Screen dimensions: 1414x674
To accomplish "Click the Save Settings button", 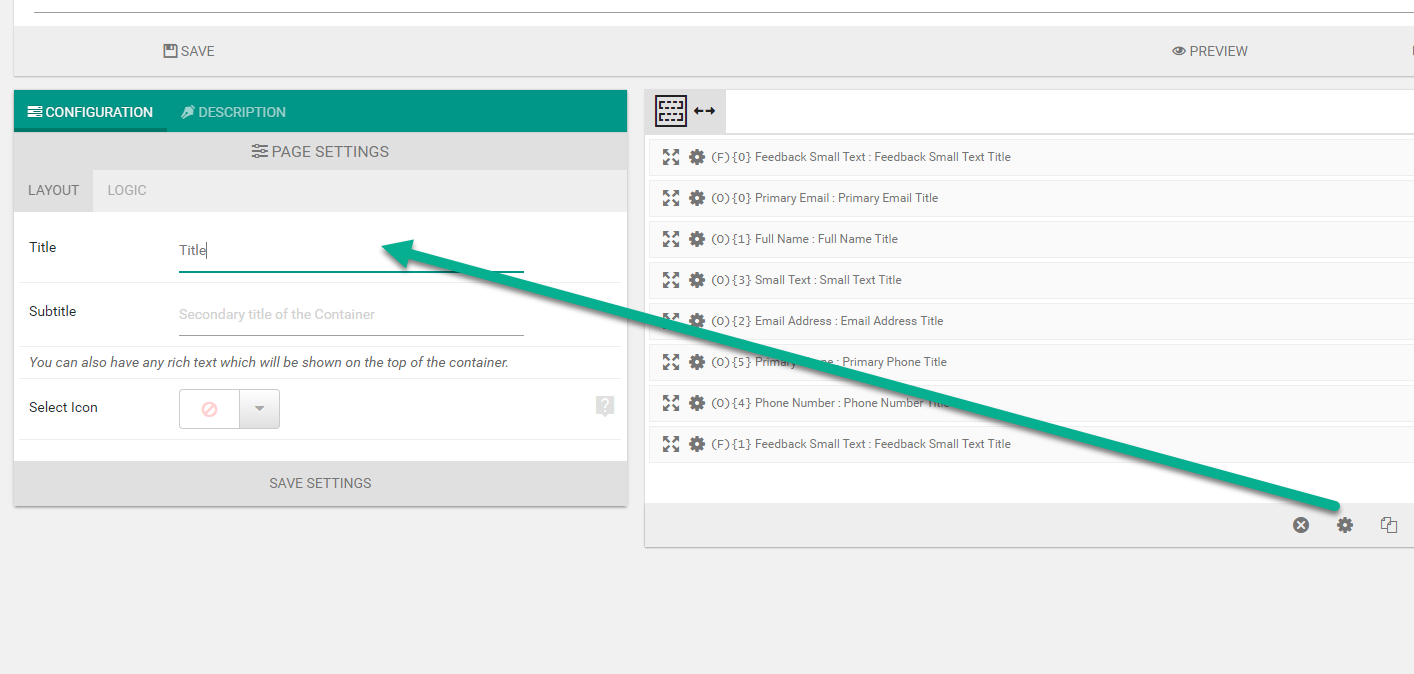I will [320, 483].
